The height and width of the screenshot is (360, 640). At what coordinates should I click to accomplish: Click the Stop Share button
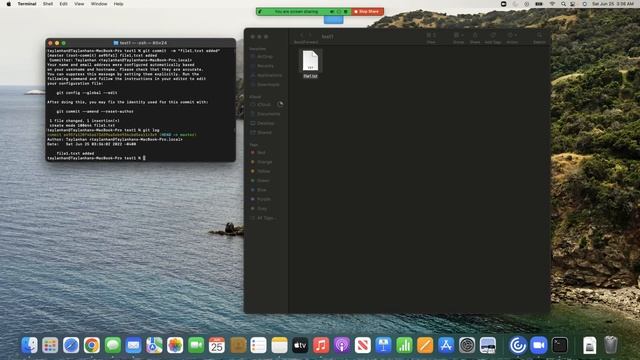click(367, 11)
